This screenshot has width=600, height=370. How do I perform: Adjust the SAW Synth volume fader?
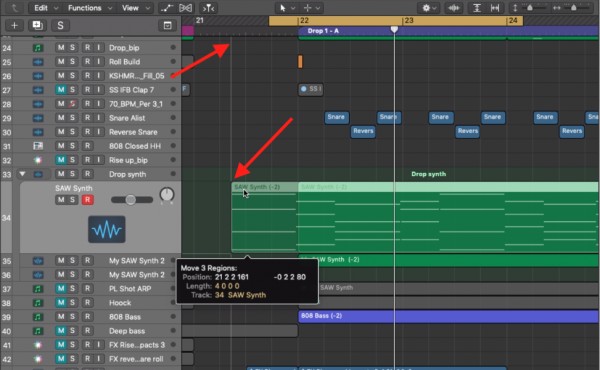pyautogui.click(x=131, y=200)
